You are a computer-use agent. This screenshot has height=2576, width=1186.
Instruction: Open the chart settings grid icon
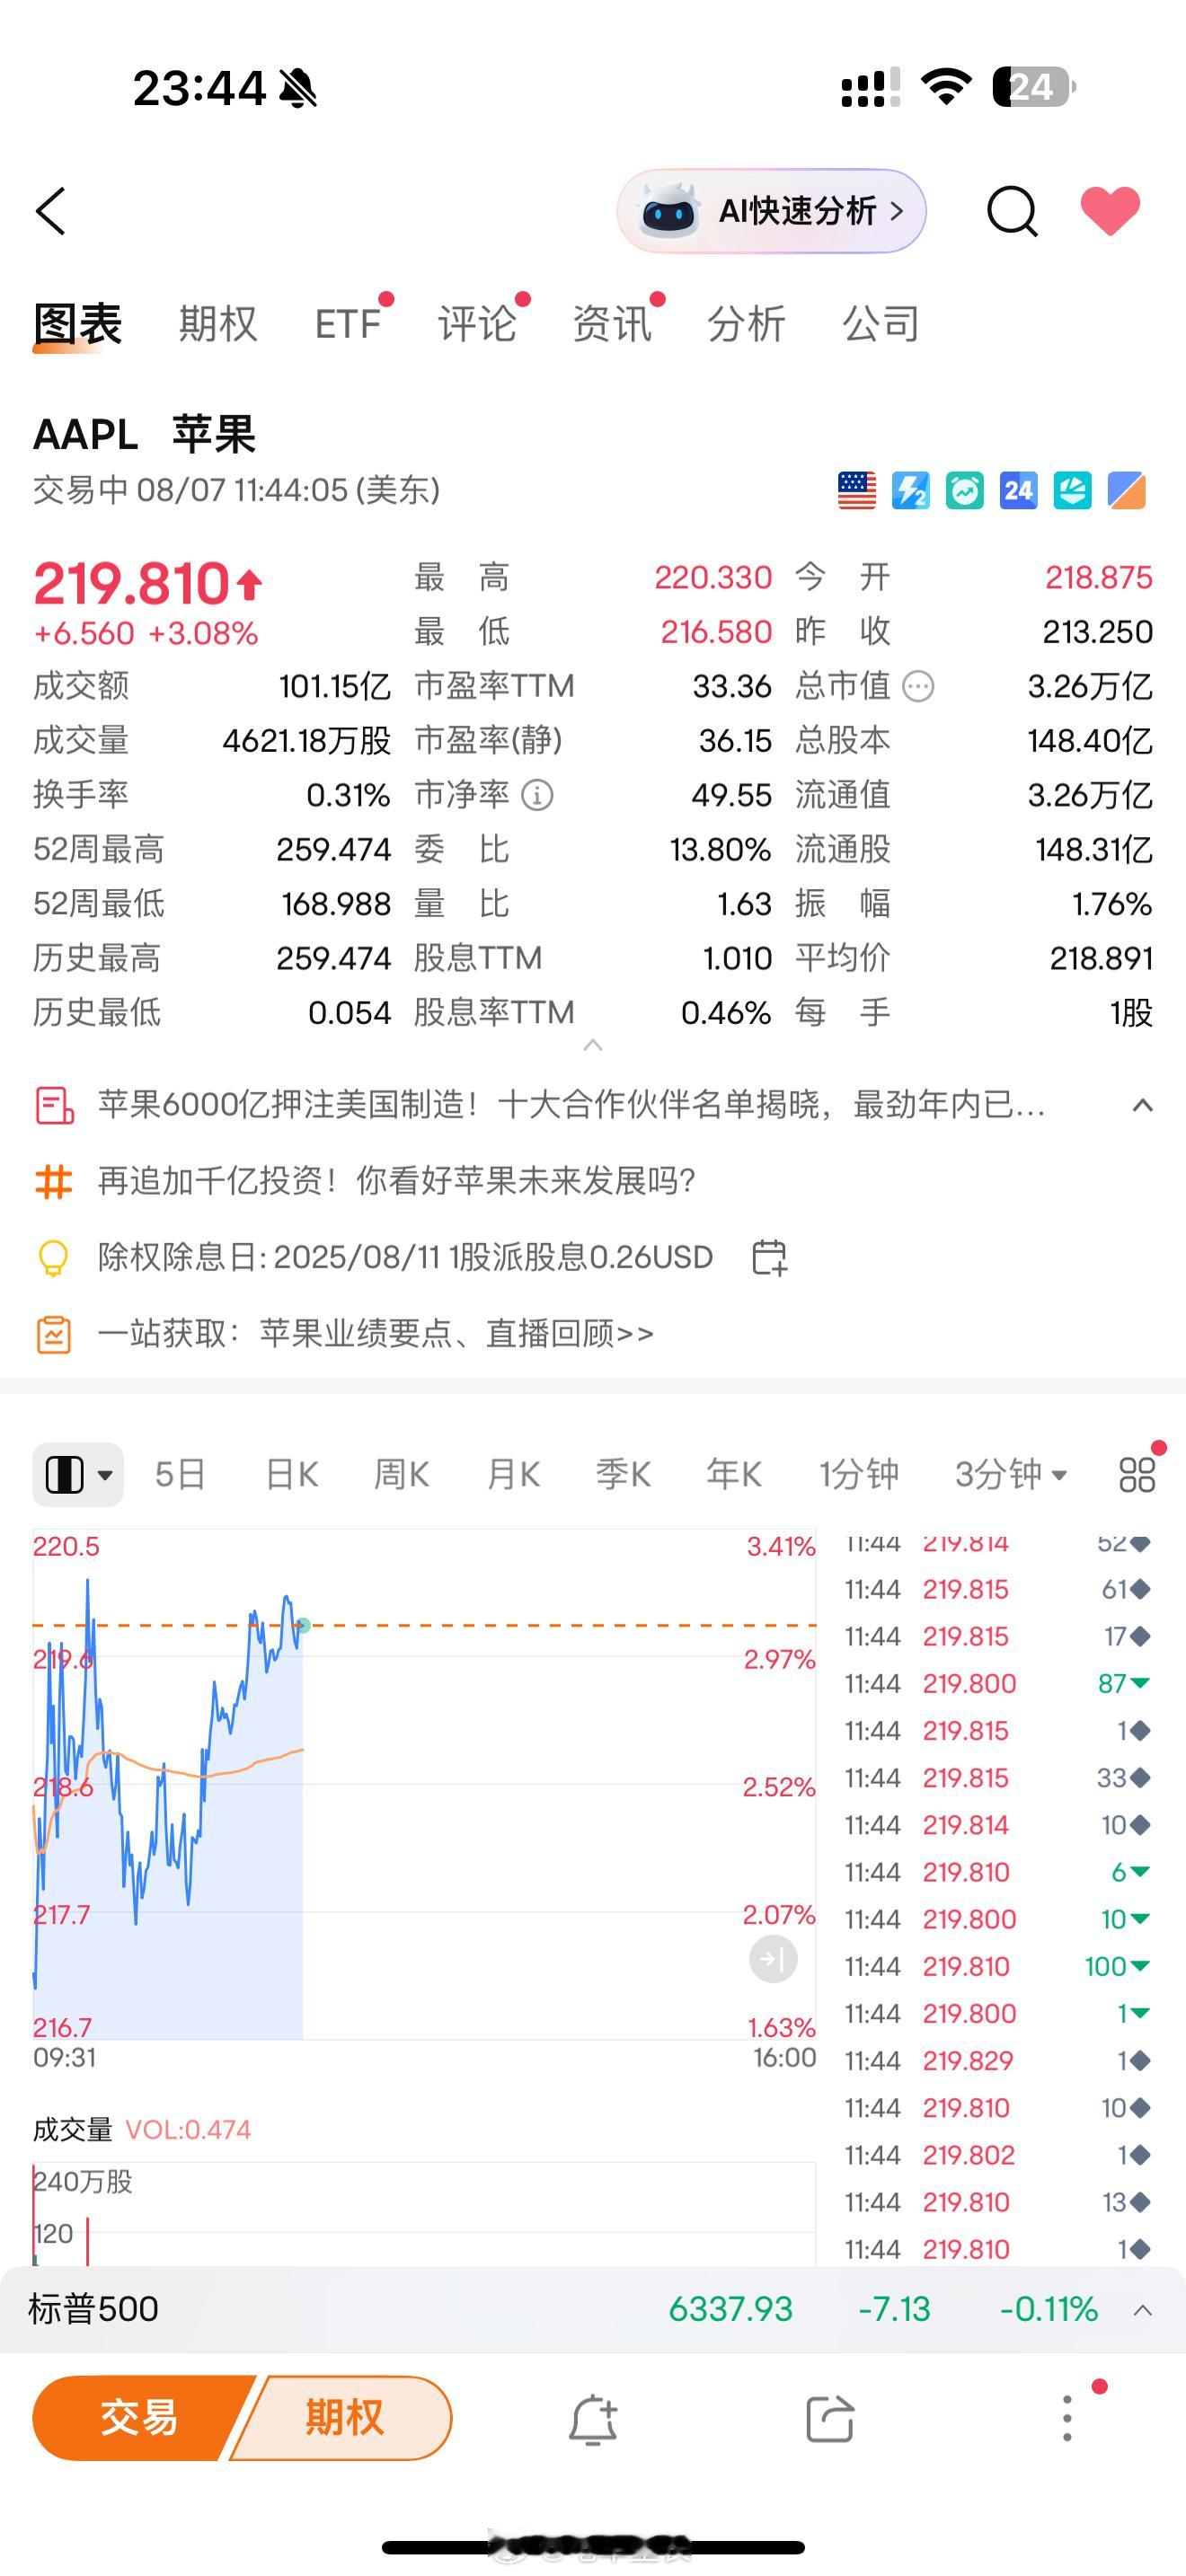click(1137, 1474)
